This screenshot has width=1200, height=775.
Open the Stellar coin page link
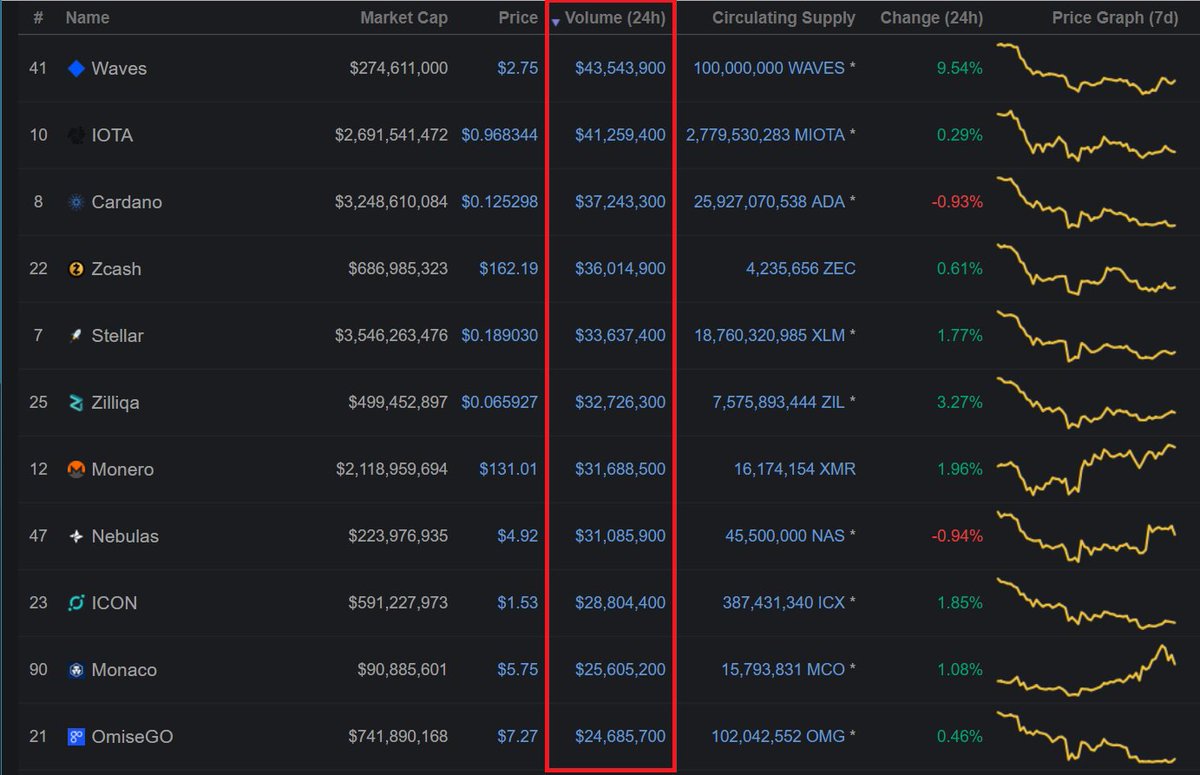117,336
